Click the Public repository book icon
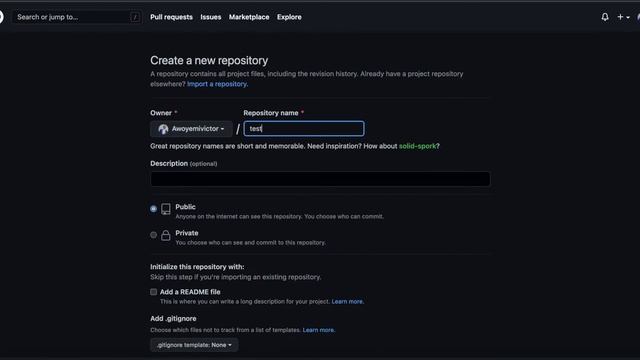Image resolution: width=640 pixels, height=360 pixels. pos(166,209)
